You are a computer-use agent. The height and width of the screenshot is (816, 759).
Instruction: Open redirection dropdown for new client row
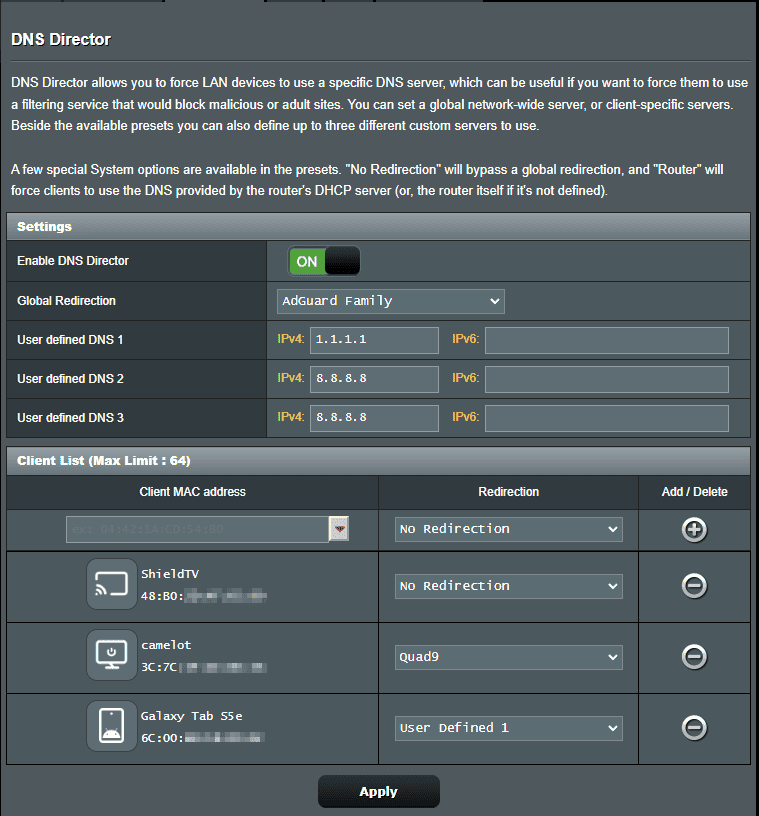pyautogui.click(x=508, y=529)
